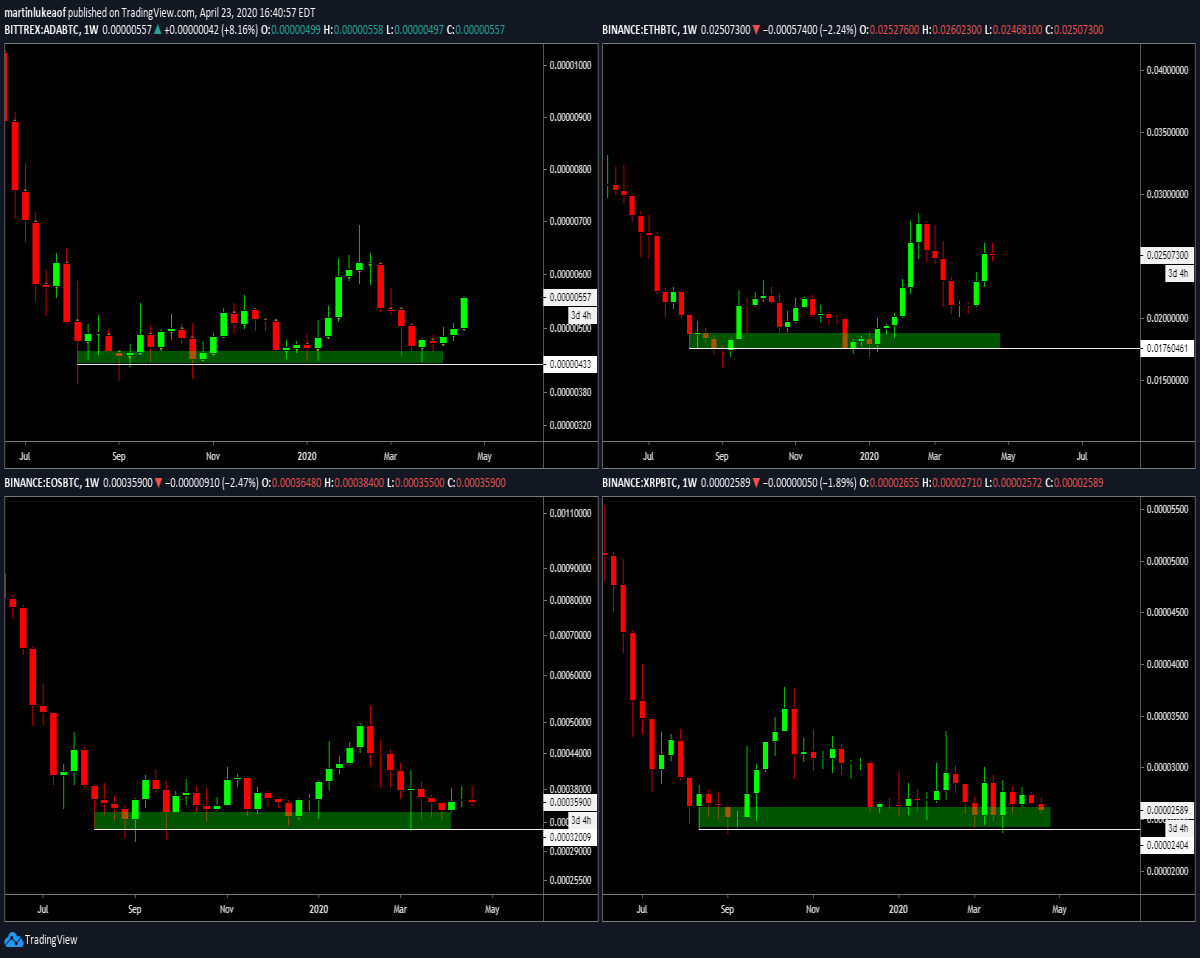
Task: Click the second Jul label on ETHBTC time axis
Action: point(1083,455)
